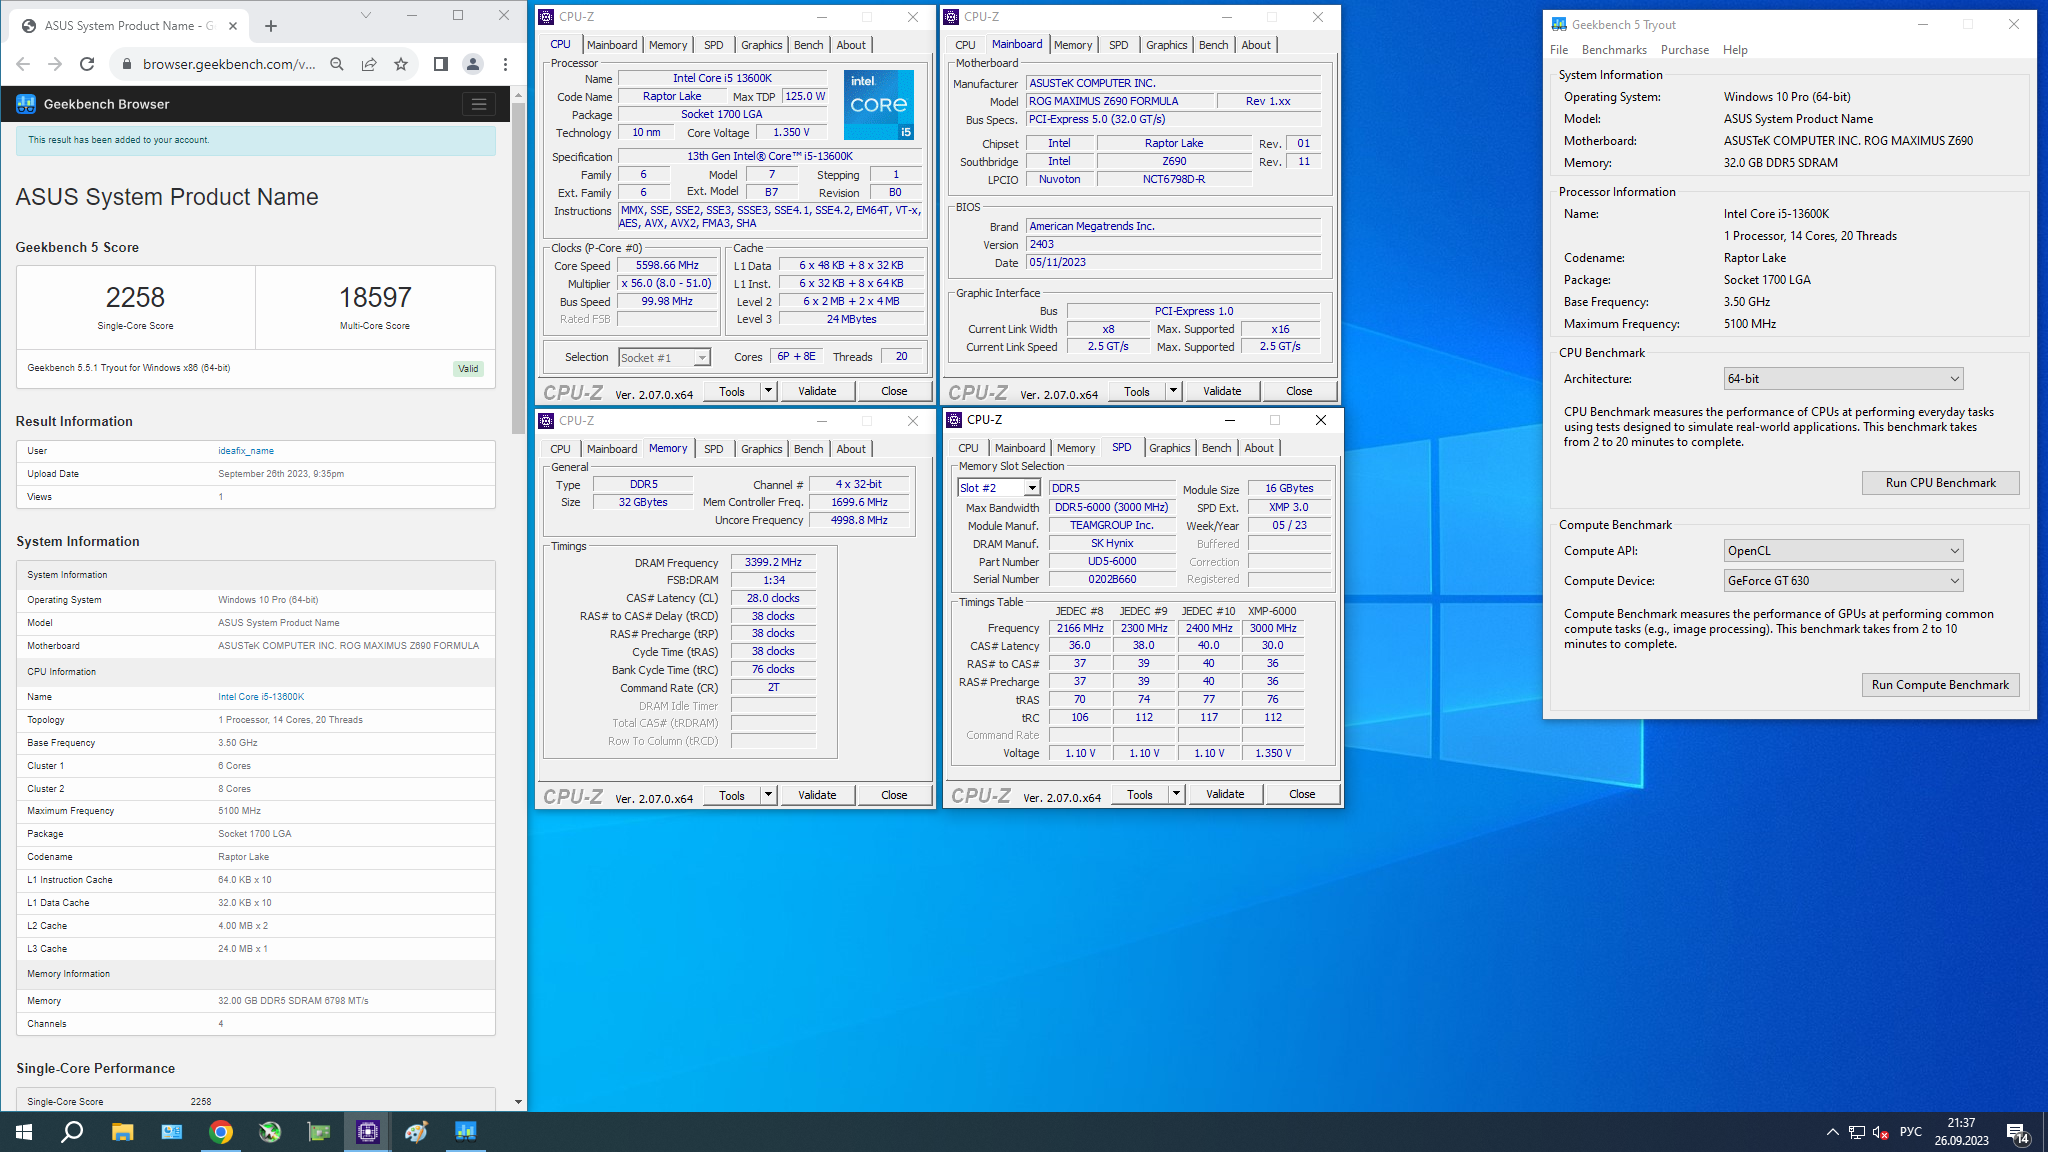Click the share page icon in address bar
The width and height of the screenshot is (2048, 1152).
coord(369,64)
